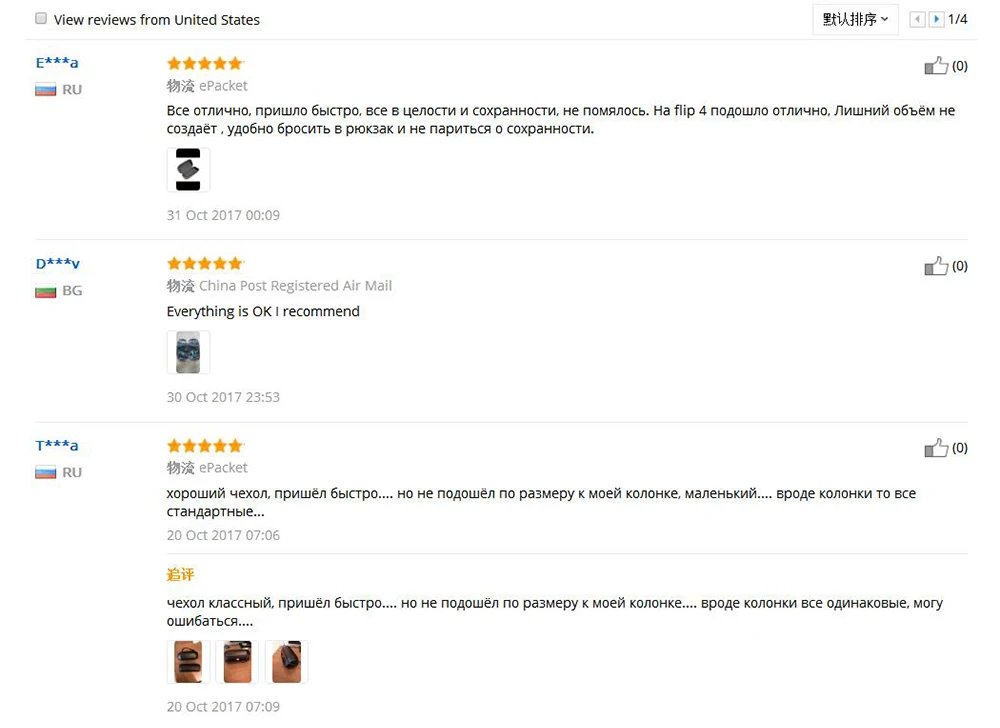1000x728 pixels.
Task: Like E***a's review with thumbs-up icon
Action: (x=936, y=66)
